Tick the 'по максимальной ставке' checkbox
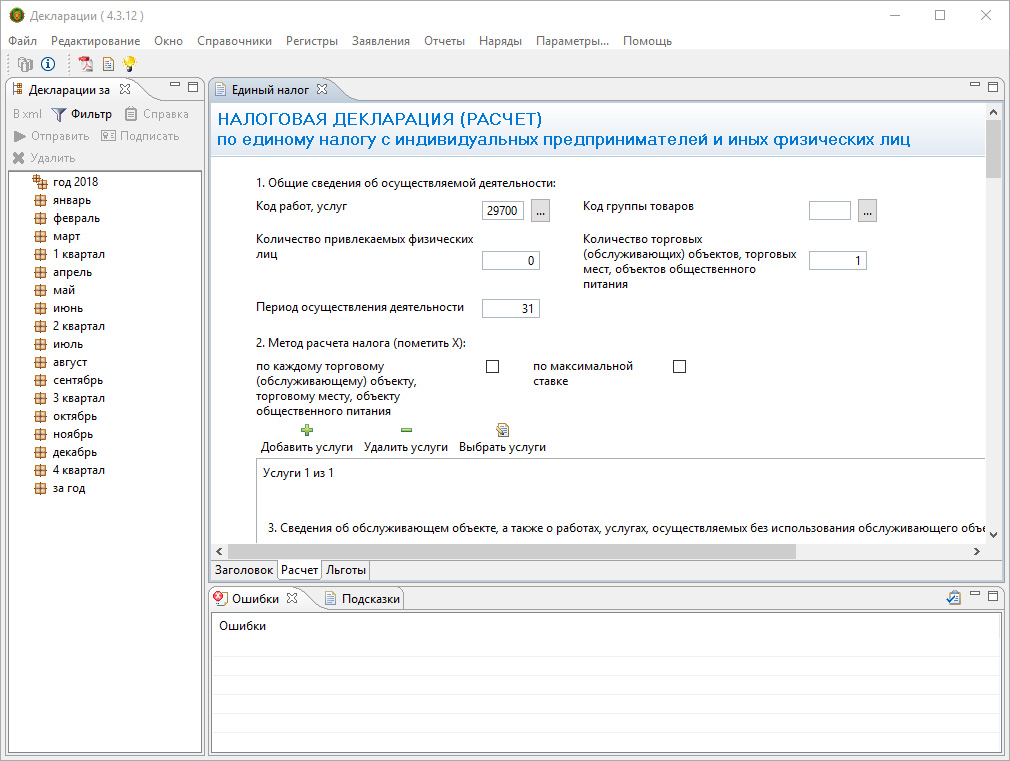This screenshot has height=761, width=1010. coord(680,367)
